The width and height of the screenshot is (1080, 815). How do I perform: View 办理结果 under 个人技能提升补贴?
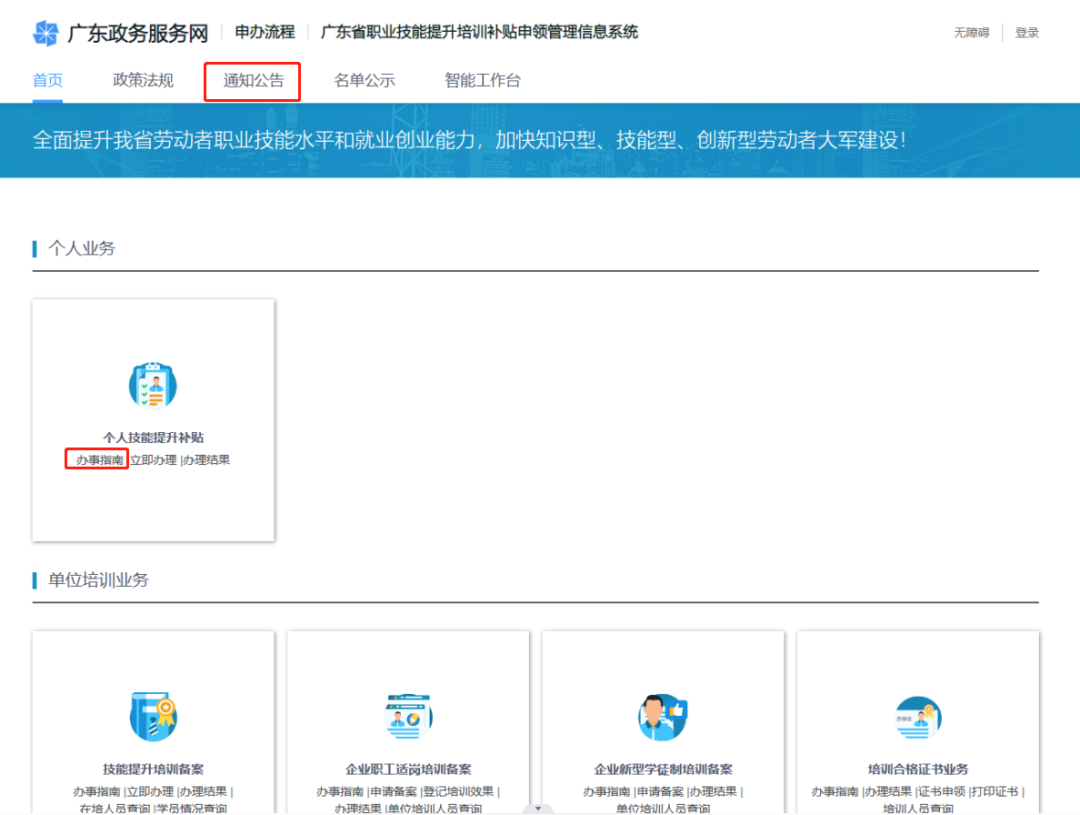(x=207, y=460)
